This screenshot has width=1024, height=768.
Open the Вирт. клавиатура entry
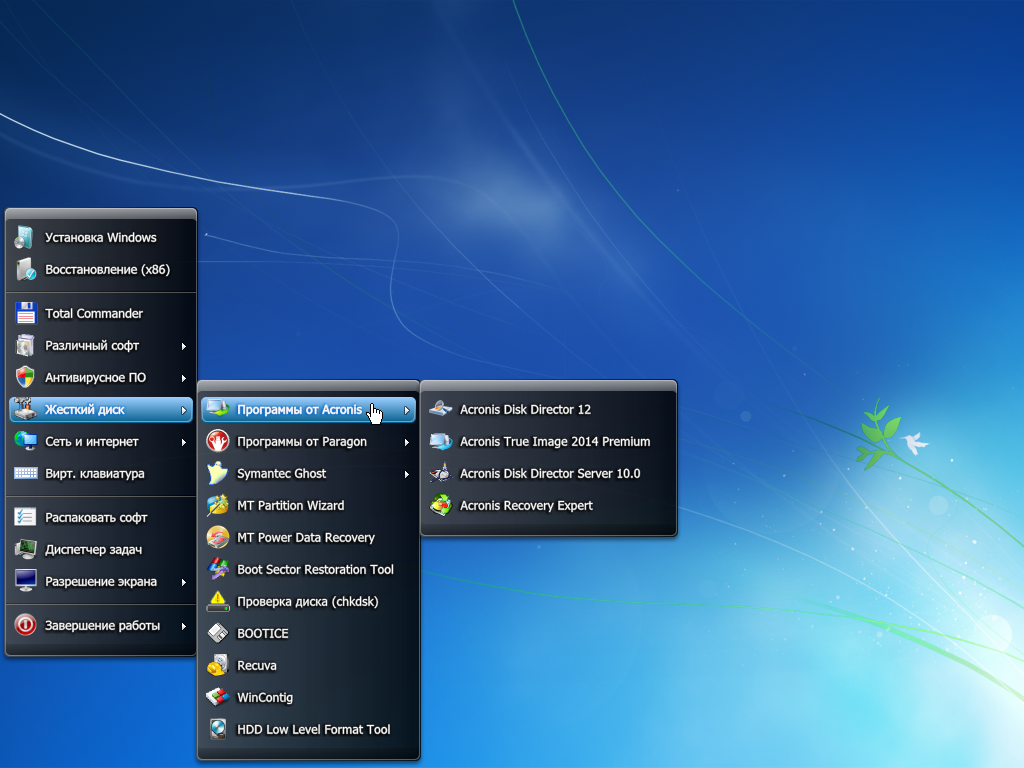click(x=101, y=473)
